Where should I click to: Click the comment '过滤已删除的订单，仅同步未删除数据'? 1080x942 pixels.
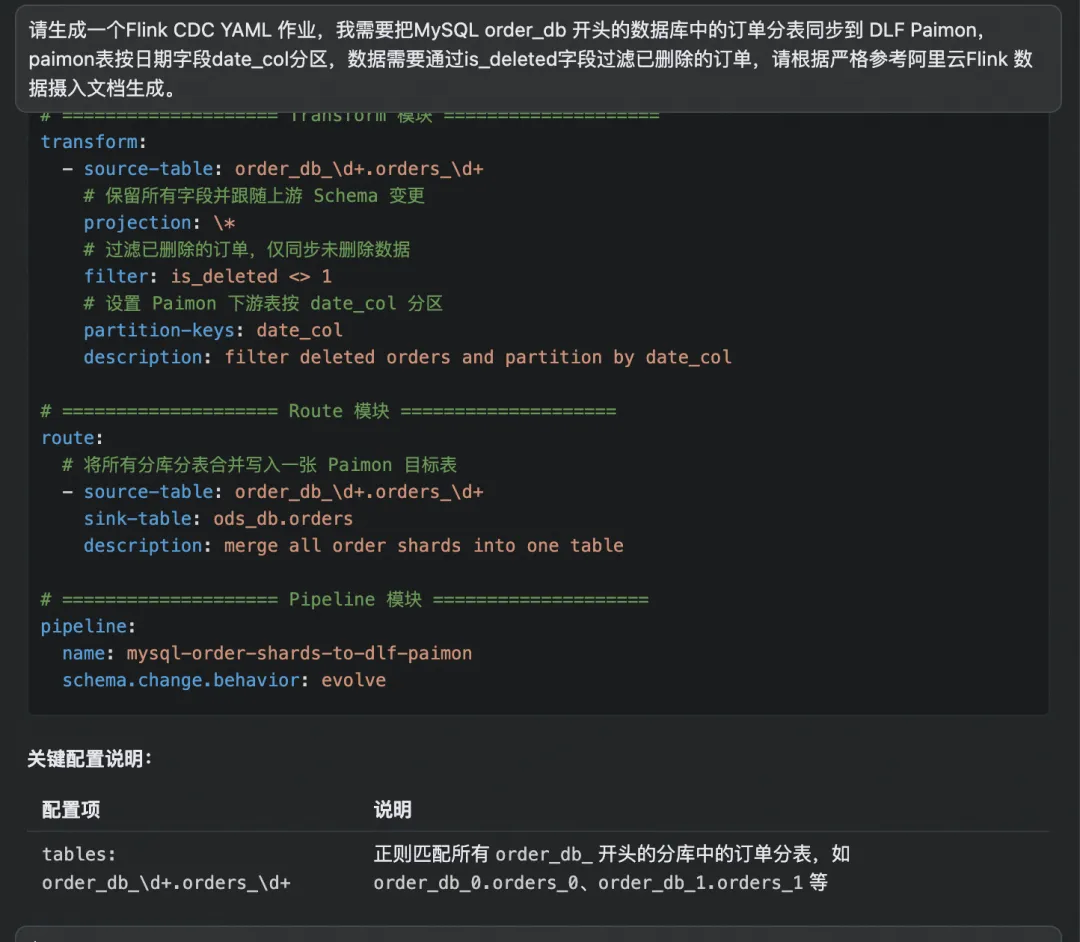pos(247,249)
